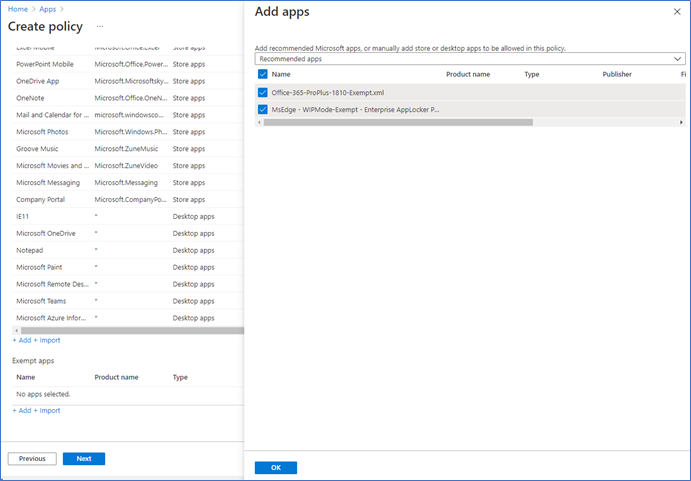Click Exempt apps Product name column header
691x481 pixels.
click(x=116, y=377)
